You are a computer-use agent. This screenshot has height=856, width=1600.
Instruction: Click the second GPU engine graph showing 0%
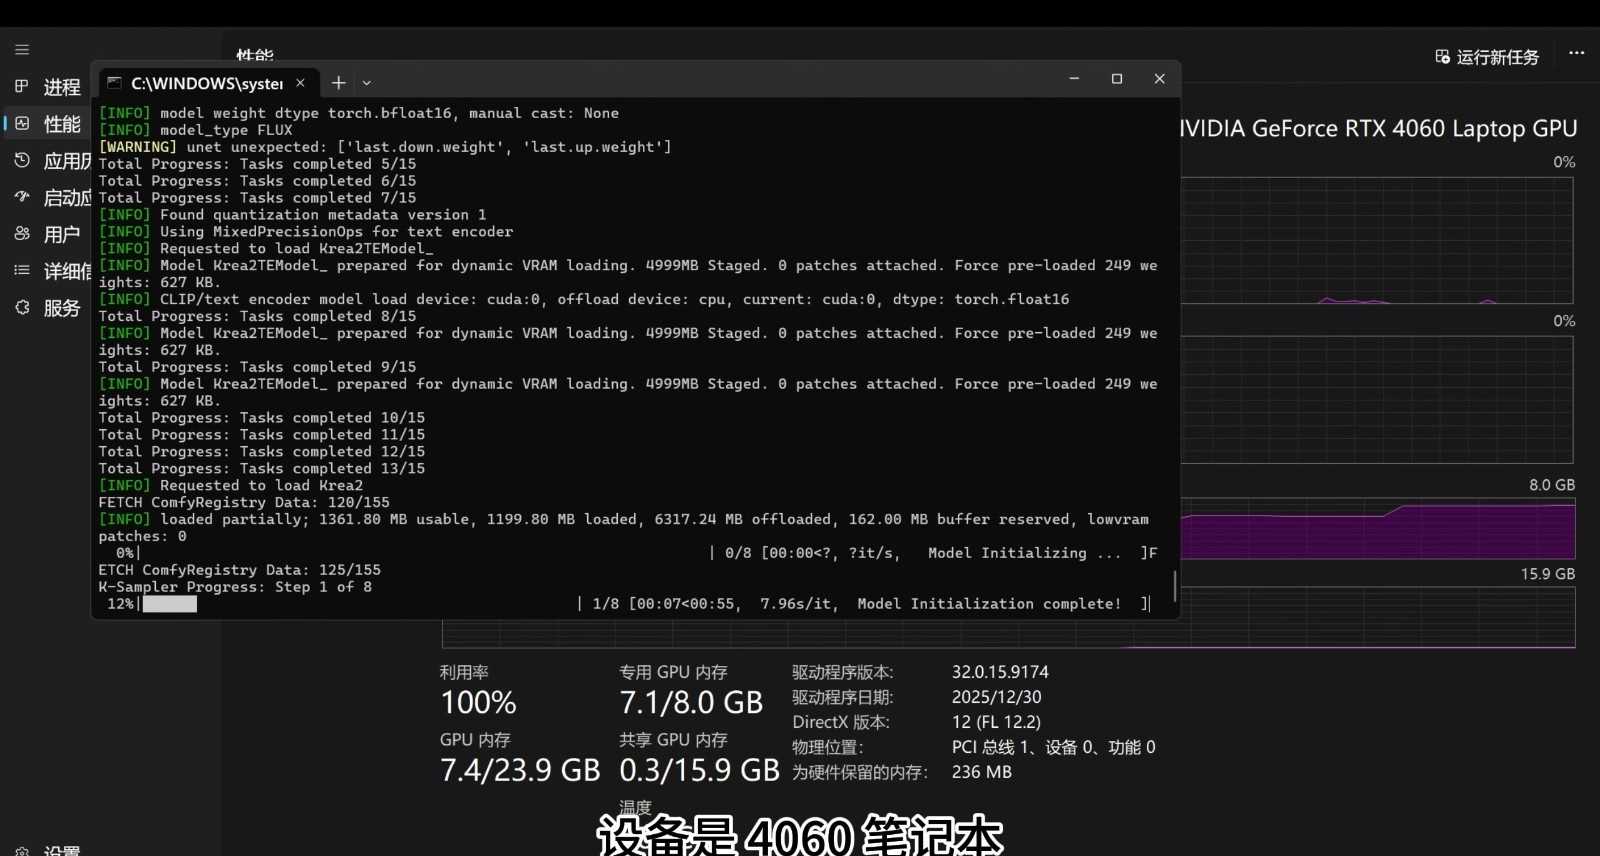point(1378,399)
